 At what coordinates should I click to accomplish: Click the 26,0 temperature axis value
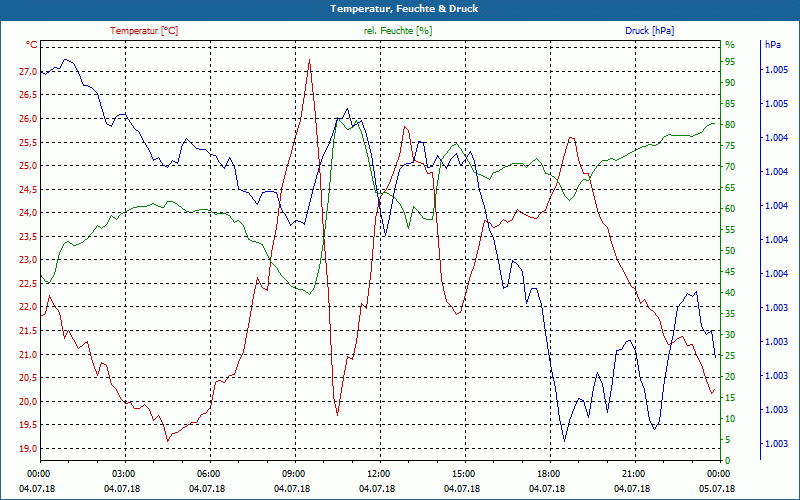pos(28,118)
